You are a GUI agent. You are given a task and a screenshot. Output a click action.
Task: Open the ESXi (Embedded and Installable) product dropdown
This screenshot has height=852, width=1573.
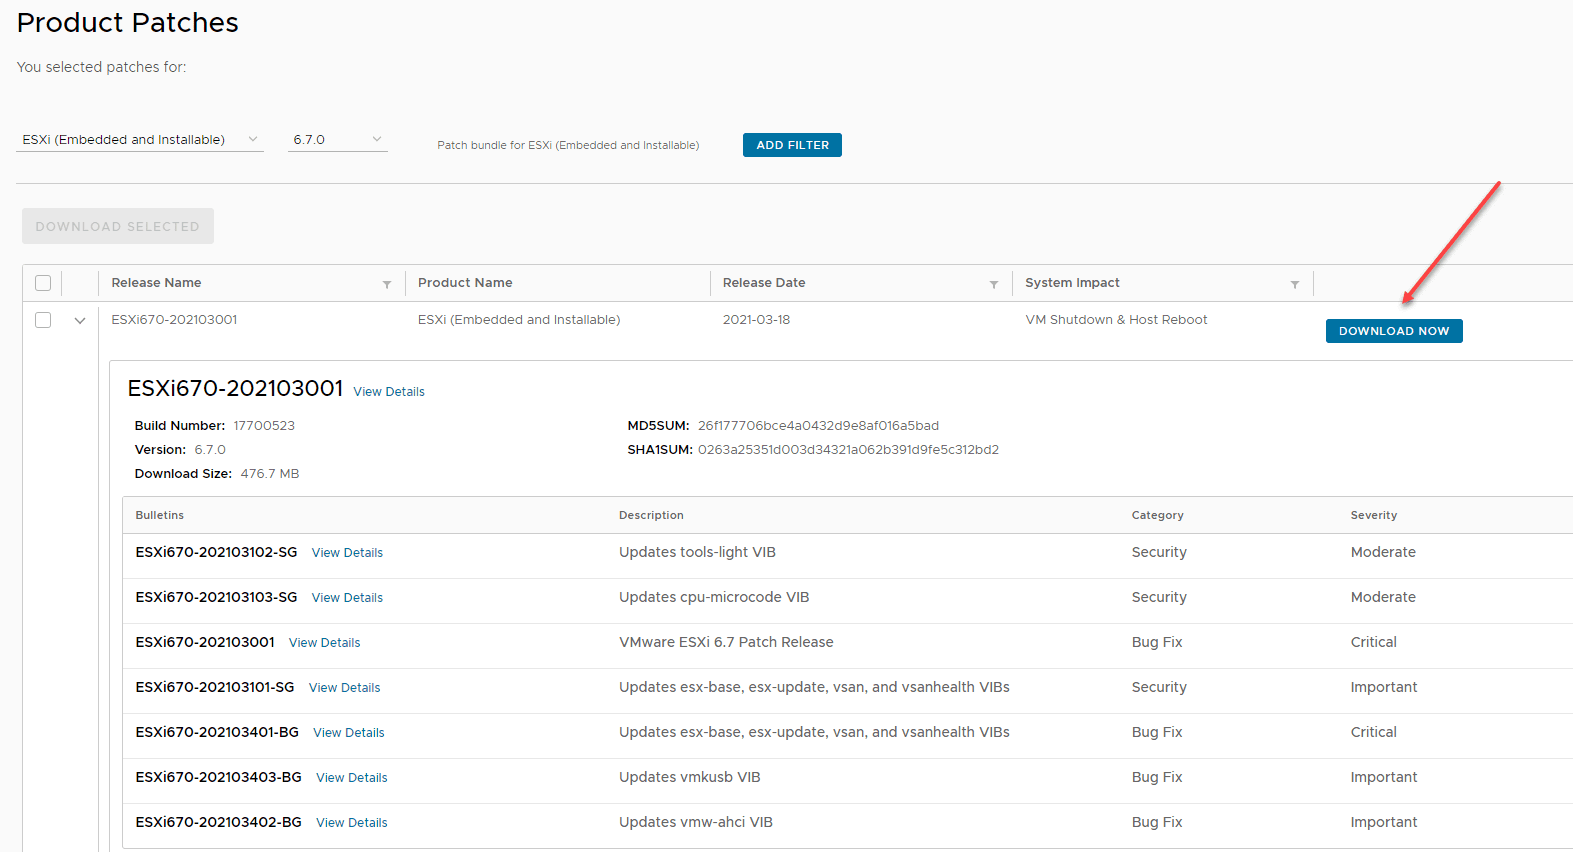click(140, 140)
